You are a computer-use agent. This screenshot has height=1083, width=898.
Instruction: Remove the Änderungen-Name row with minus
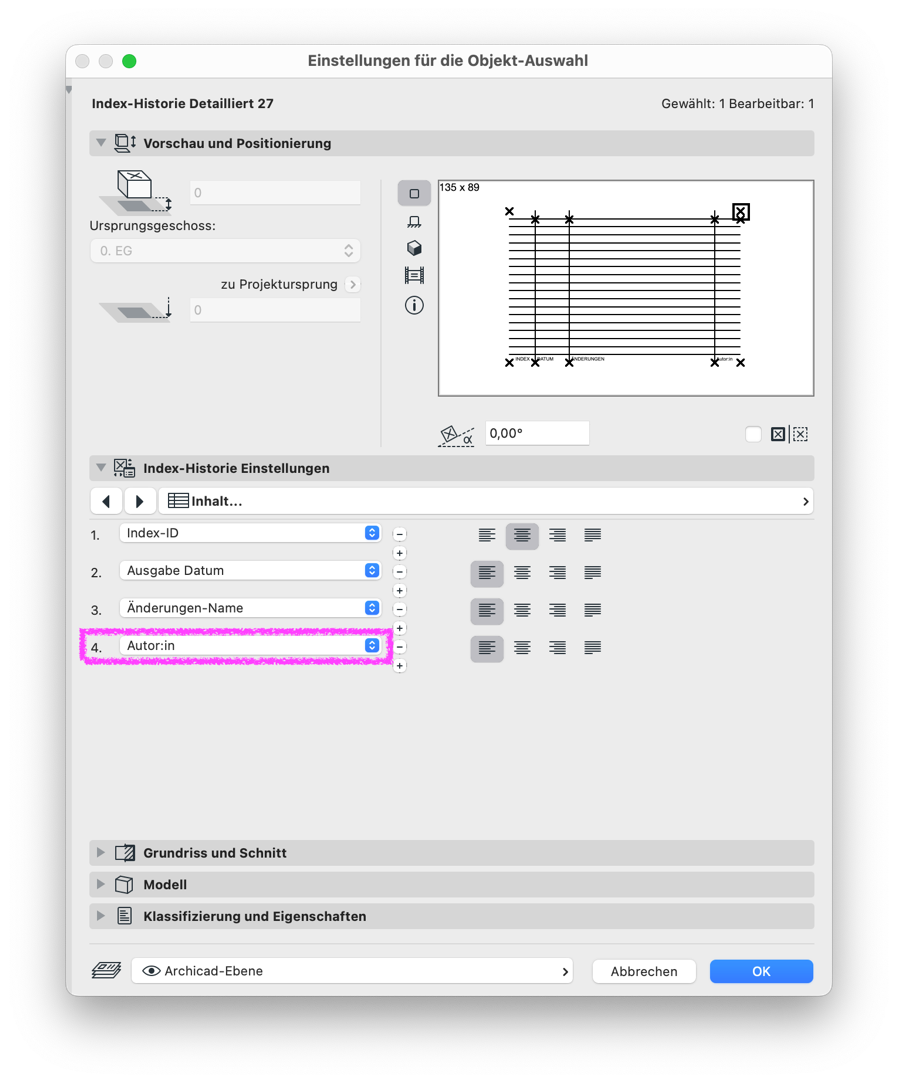tap(399, 609)
